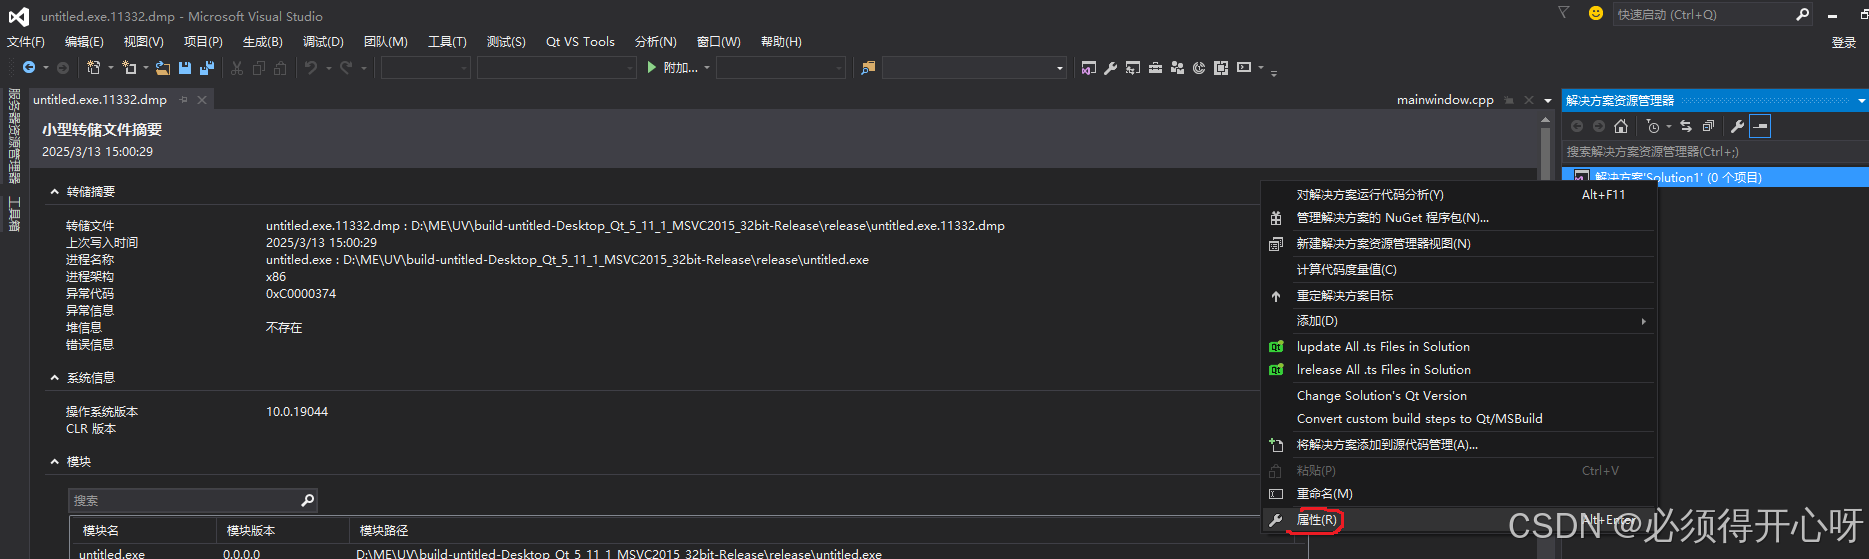Viewport: 1869px width, 559px height.
Task: Click the redo arrow icon
Action: pyautogui.click(x=346, y=68)
